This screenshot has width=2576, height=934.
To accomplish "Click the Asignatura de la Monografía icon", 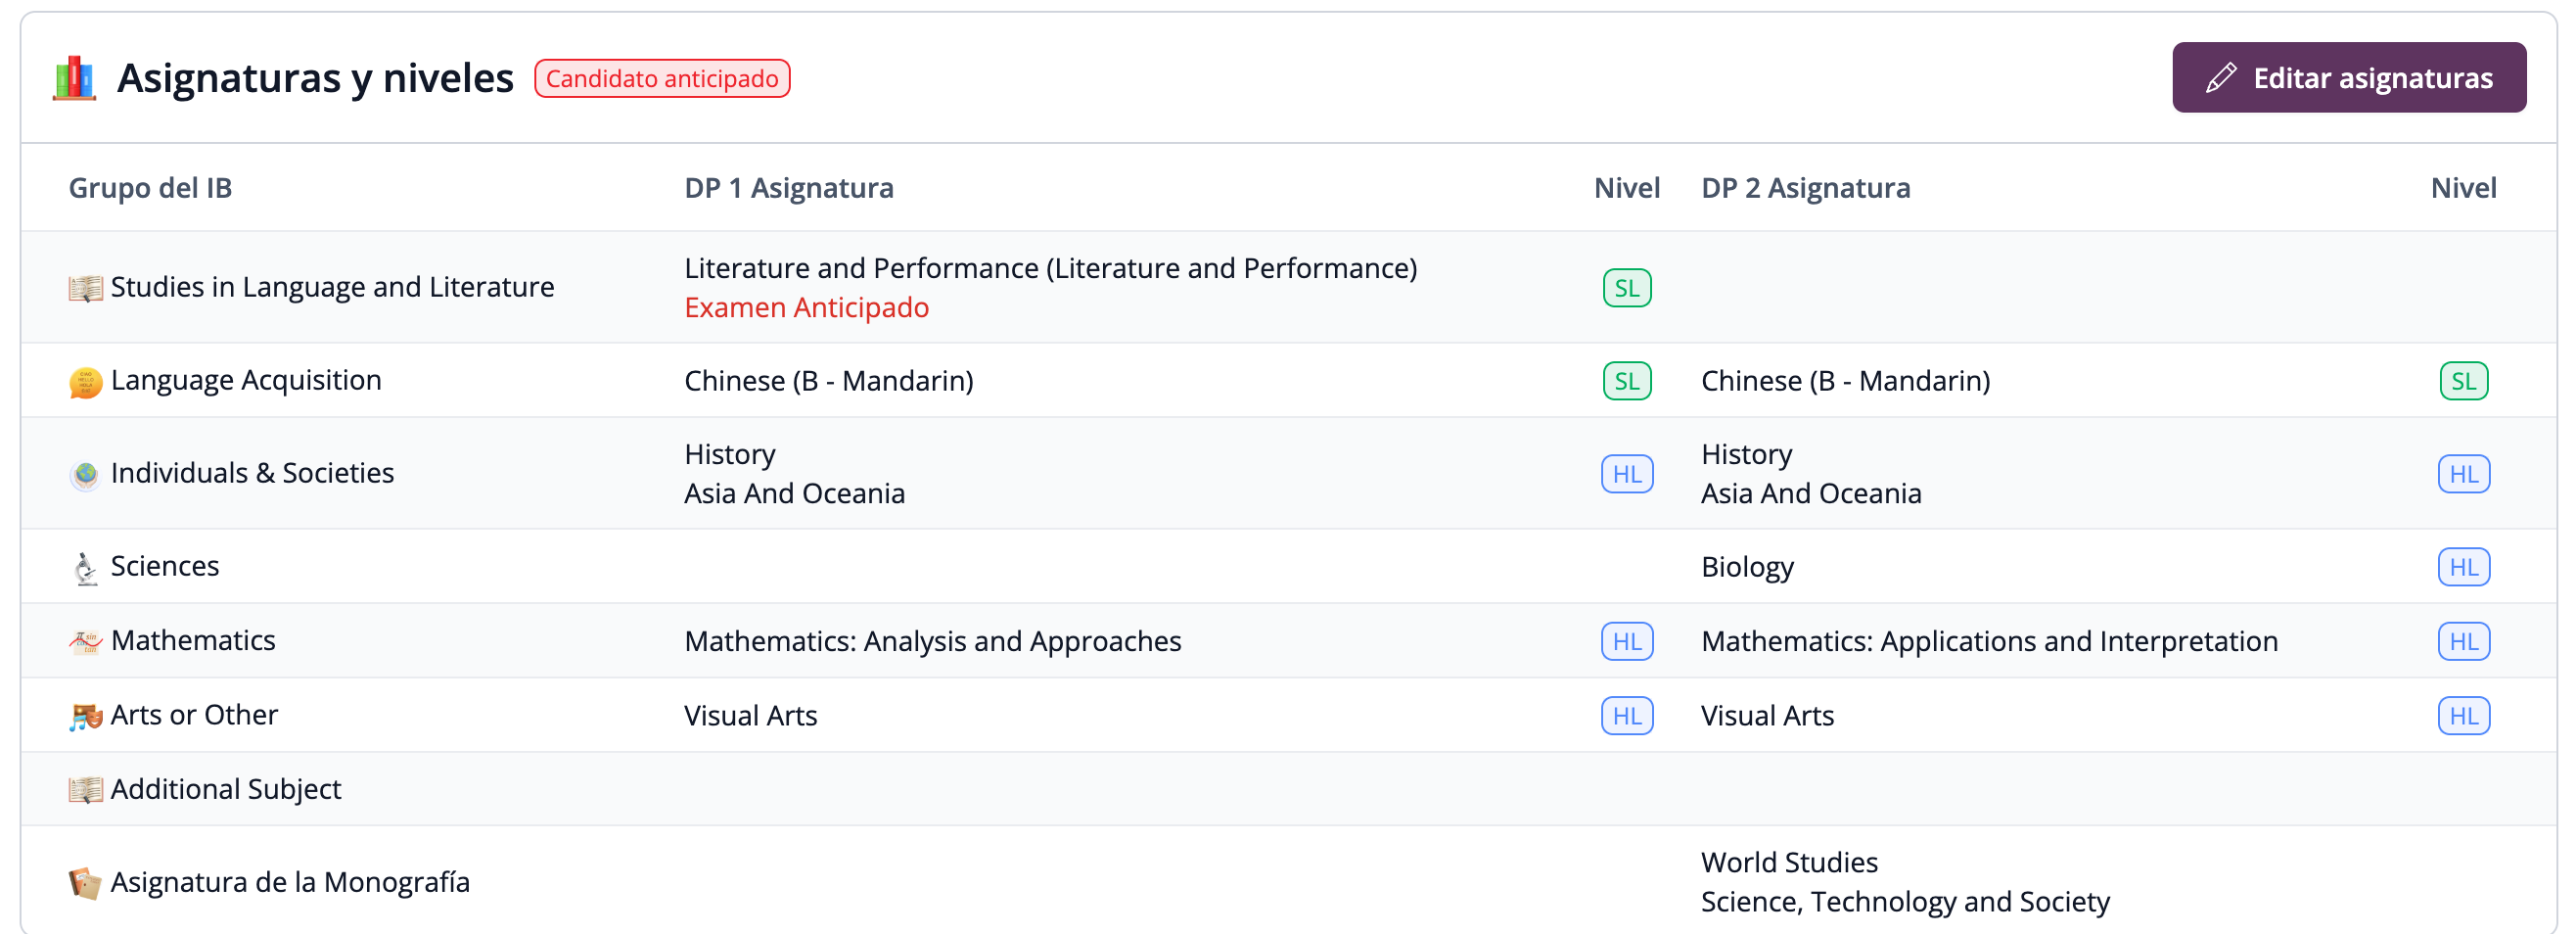I will pyautogui.click(x=86, y=883).
